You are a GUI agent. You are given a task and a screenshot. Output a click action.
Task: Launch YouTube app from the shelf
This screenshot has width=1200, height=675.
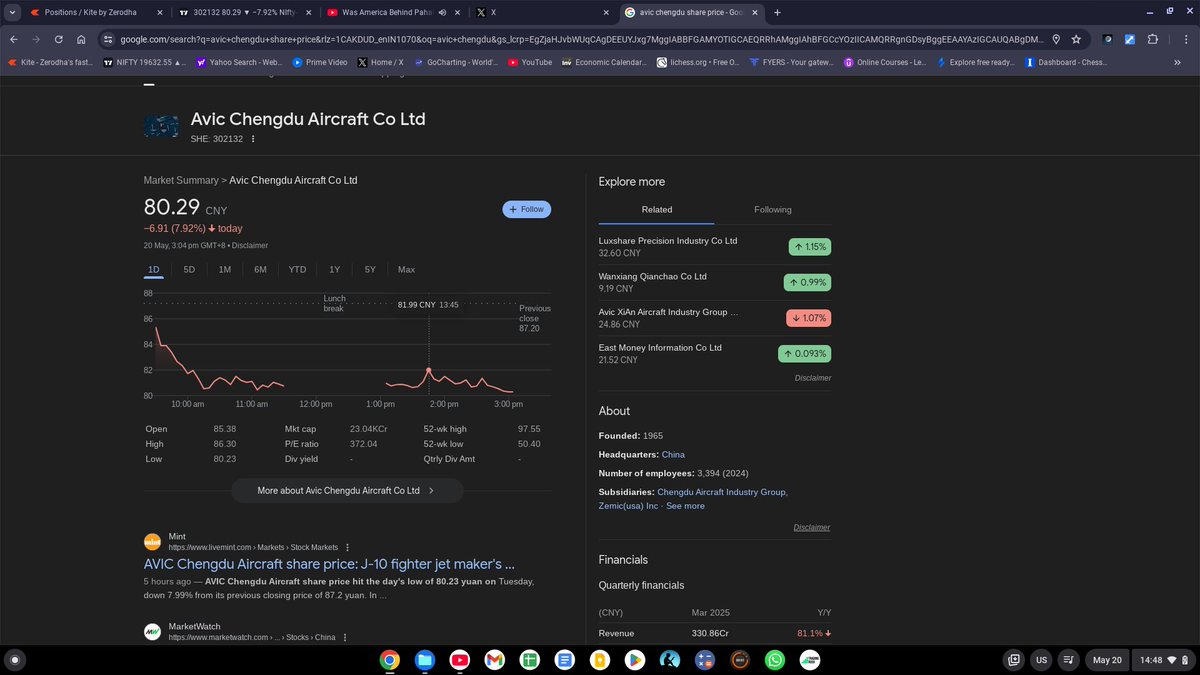459,660
